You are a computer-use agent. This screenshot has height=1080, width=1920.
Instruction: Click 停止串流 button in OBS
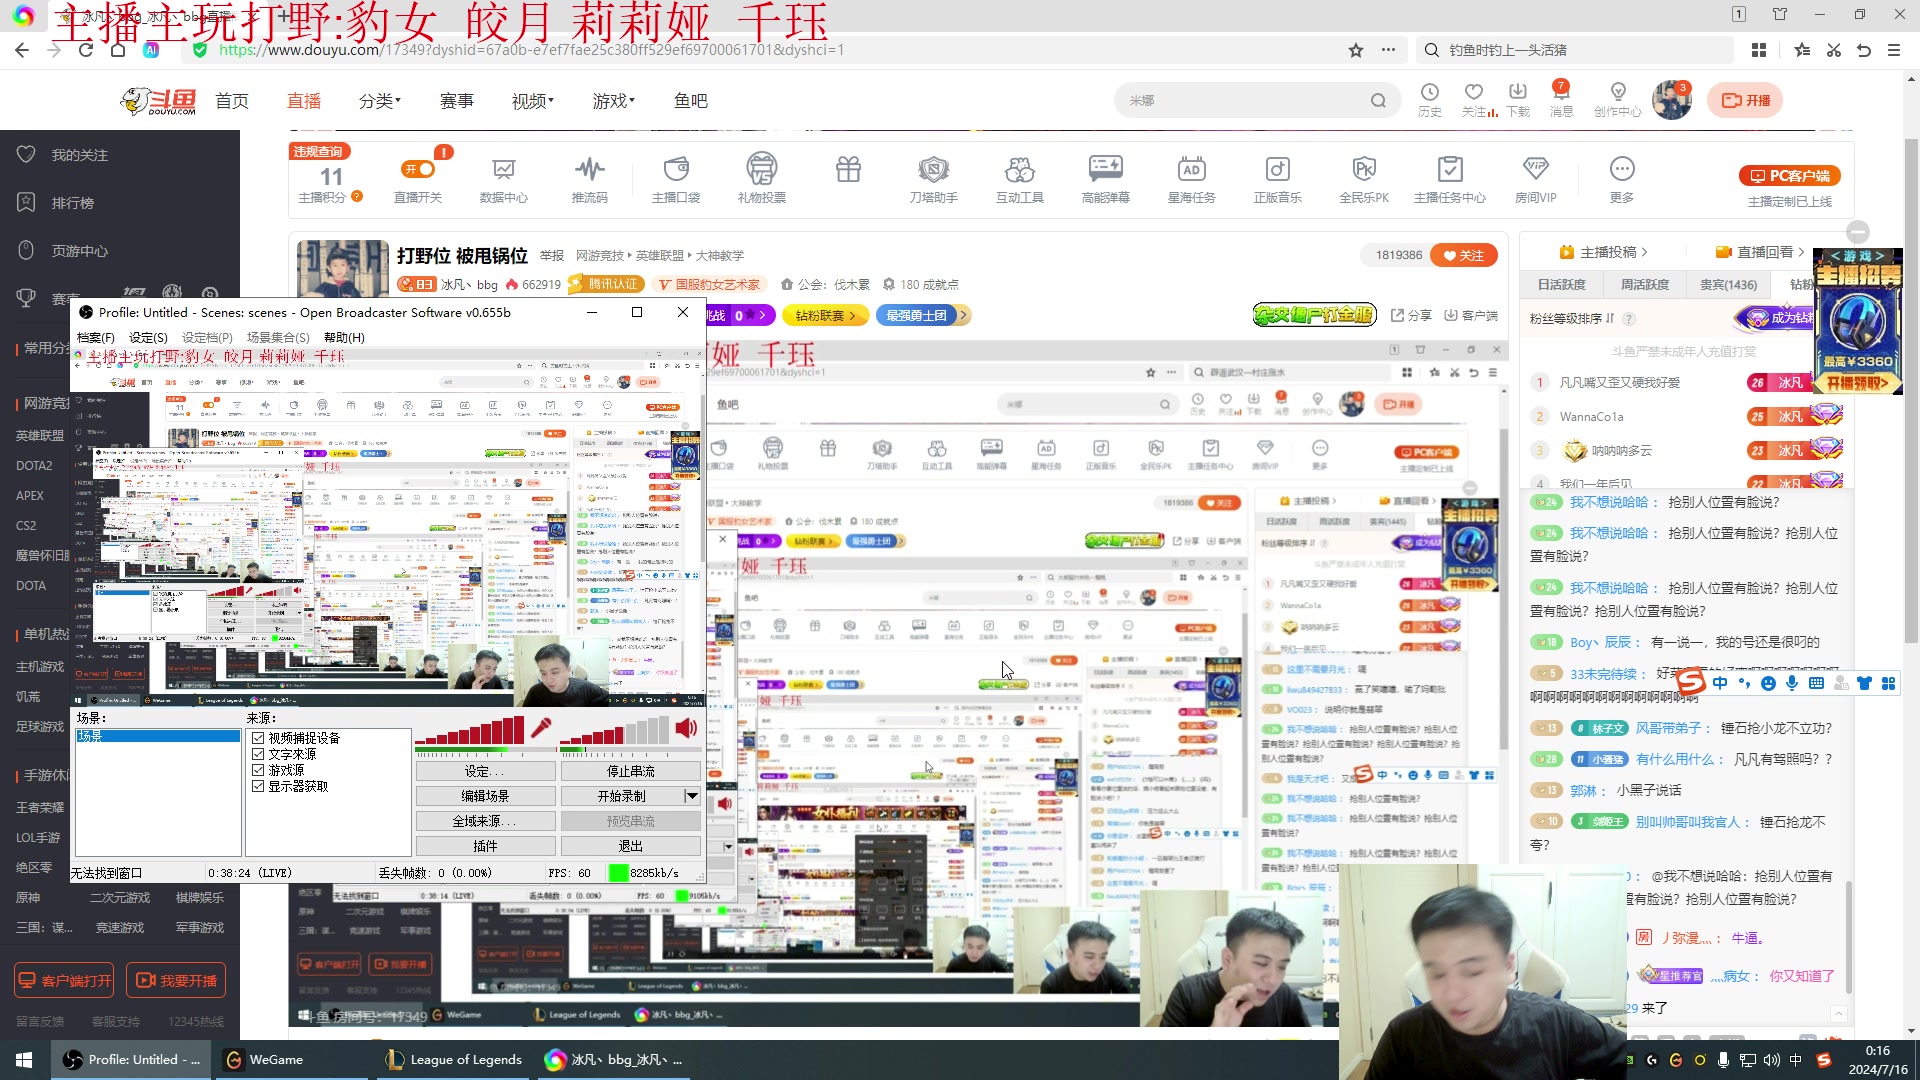pyautogui.click(x=630, y=771)
